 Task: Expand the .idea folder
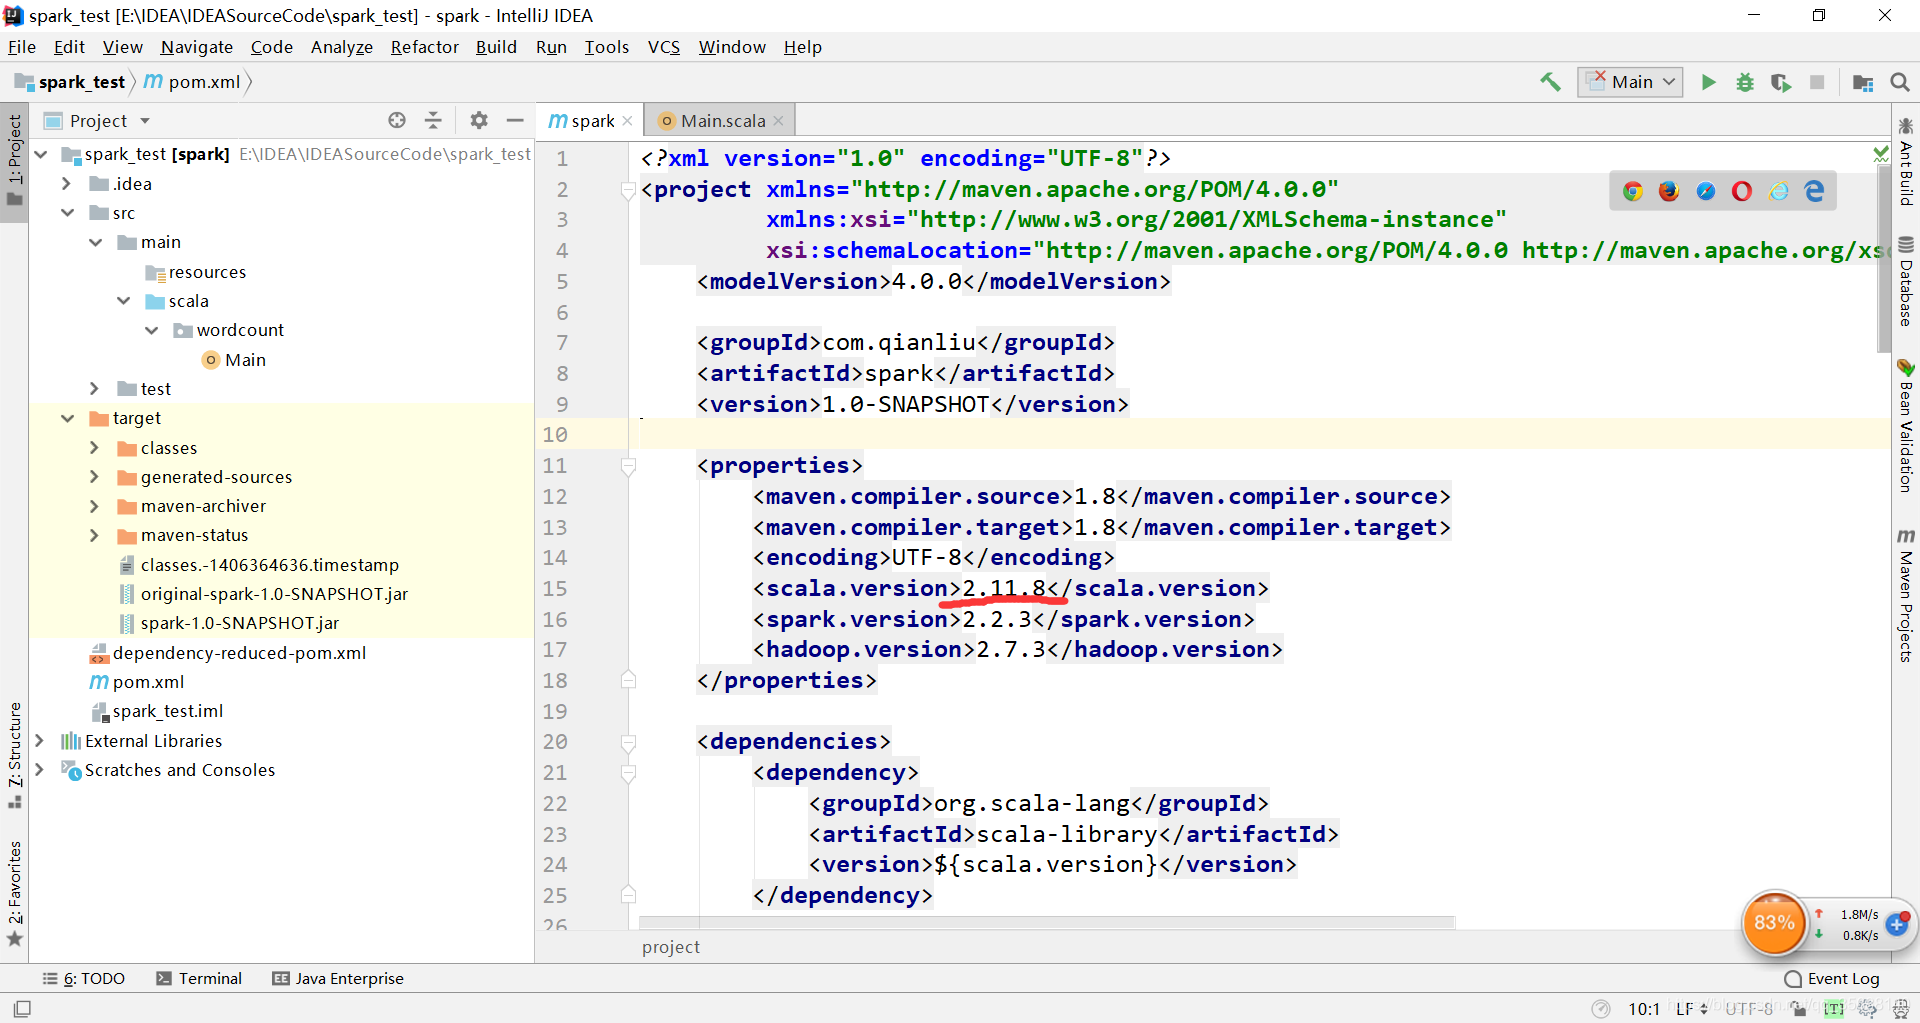tap(67, 183)
